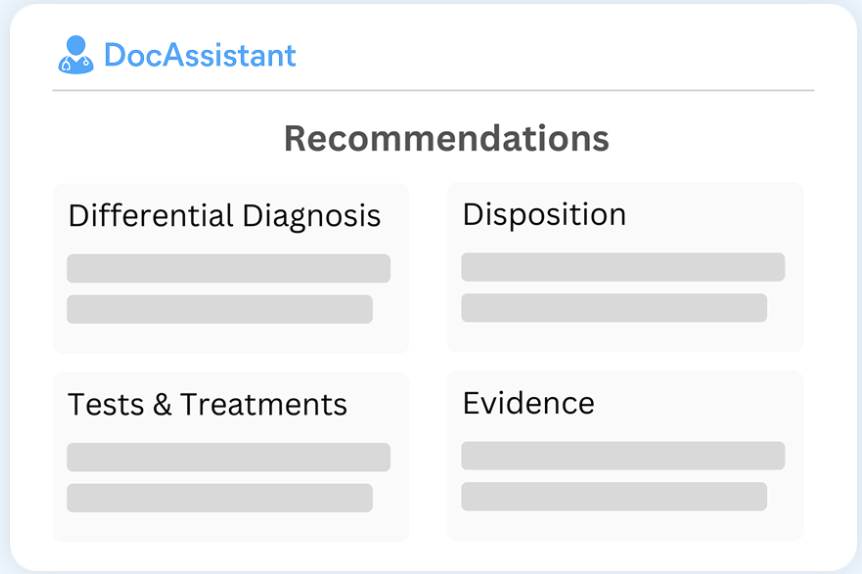Click empty bottom area of Differential Diagnosis card
Image resolution: width=862 pixels, height=574 pixels.
[x=230, y=338]
